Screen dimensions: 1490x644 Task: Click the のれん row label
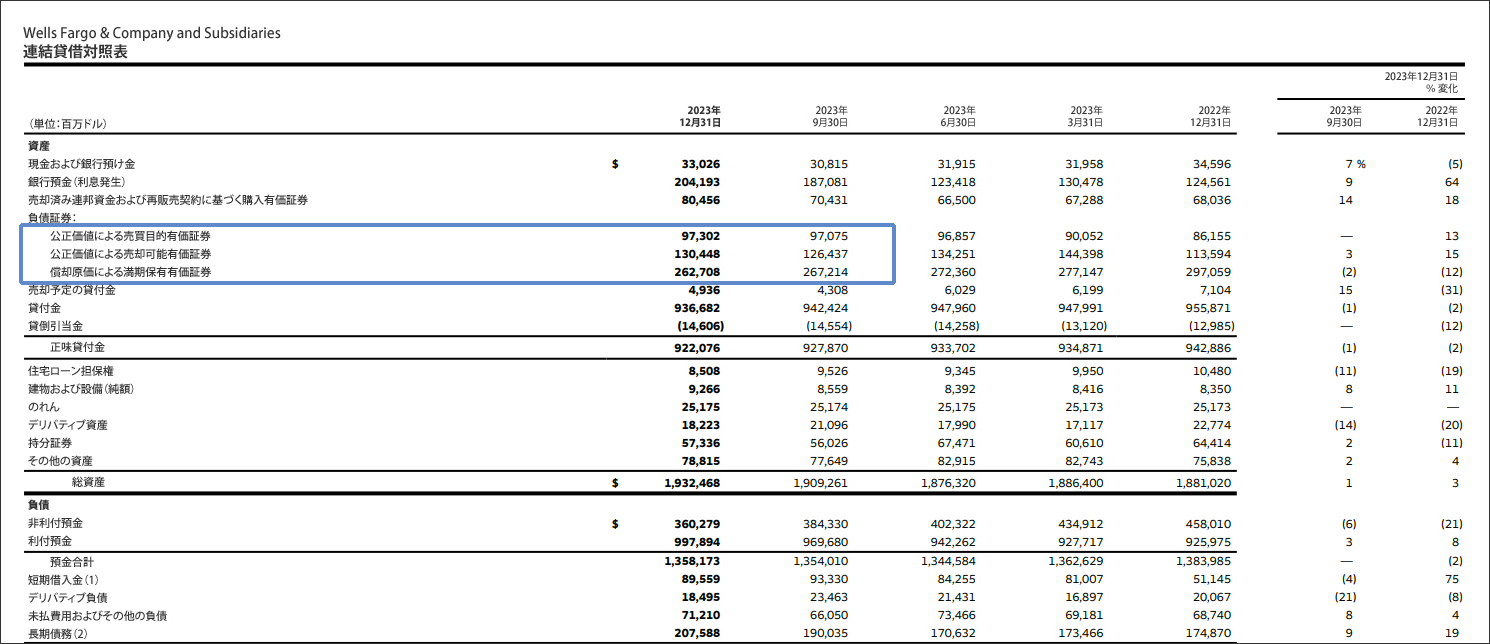click(x=43, y=407)
